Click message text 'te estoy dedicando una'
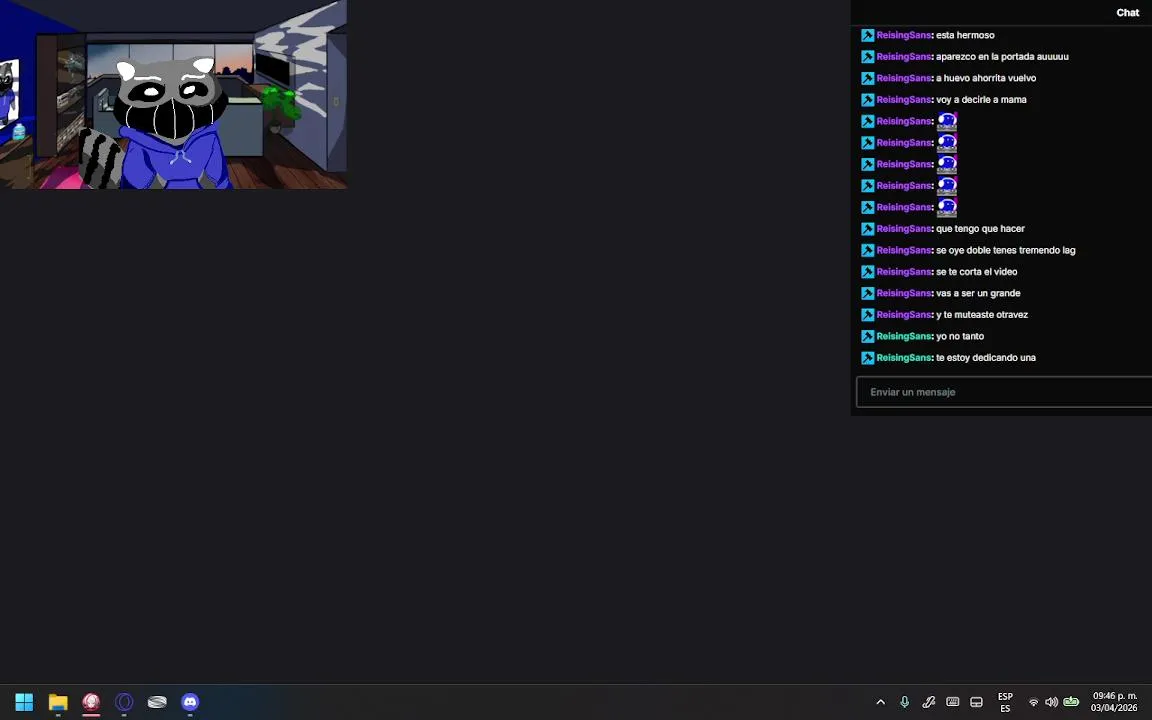Screen dimensions: 1152x720 coord(986,358)
